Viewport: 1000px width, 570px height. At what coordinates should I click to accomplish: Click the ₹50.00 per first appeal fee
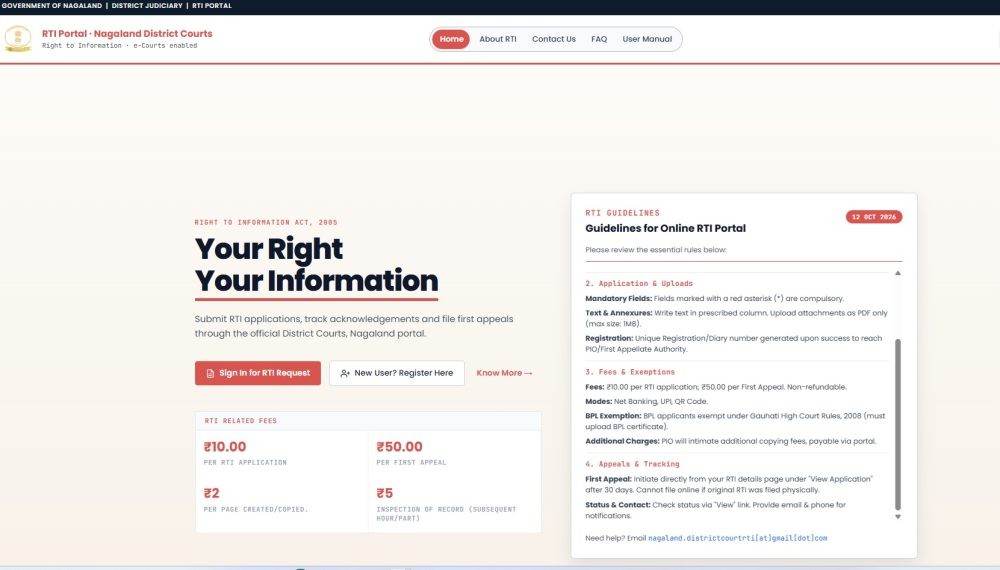pyautogui.click(x=399, y=447)
